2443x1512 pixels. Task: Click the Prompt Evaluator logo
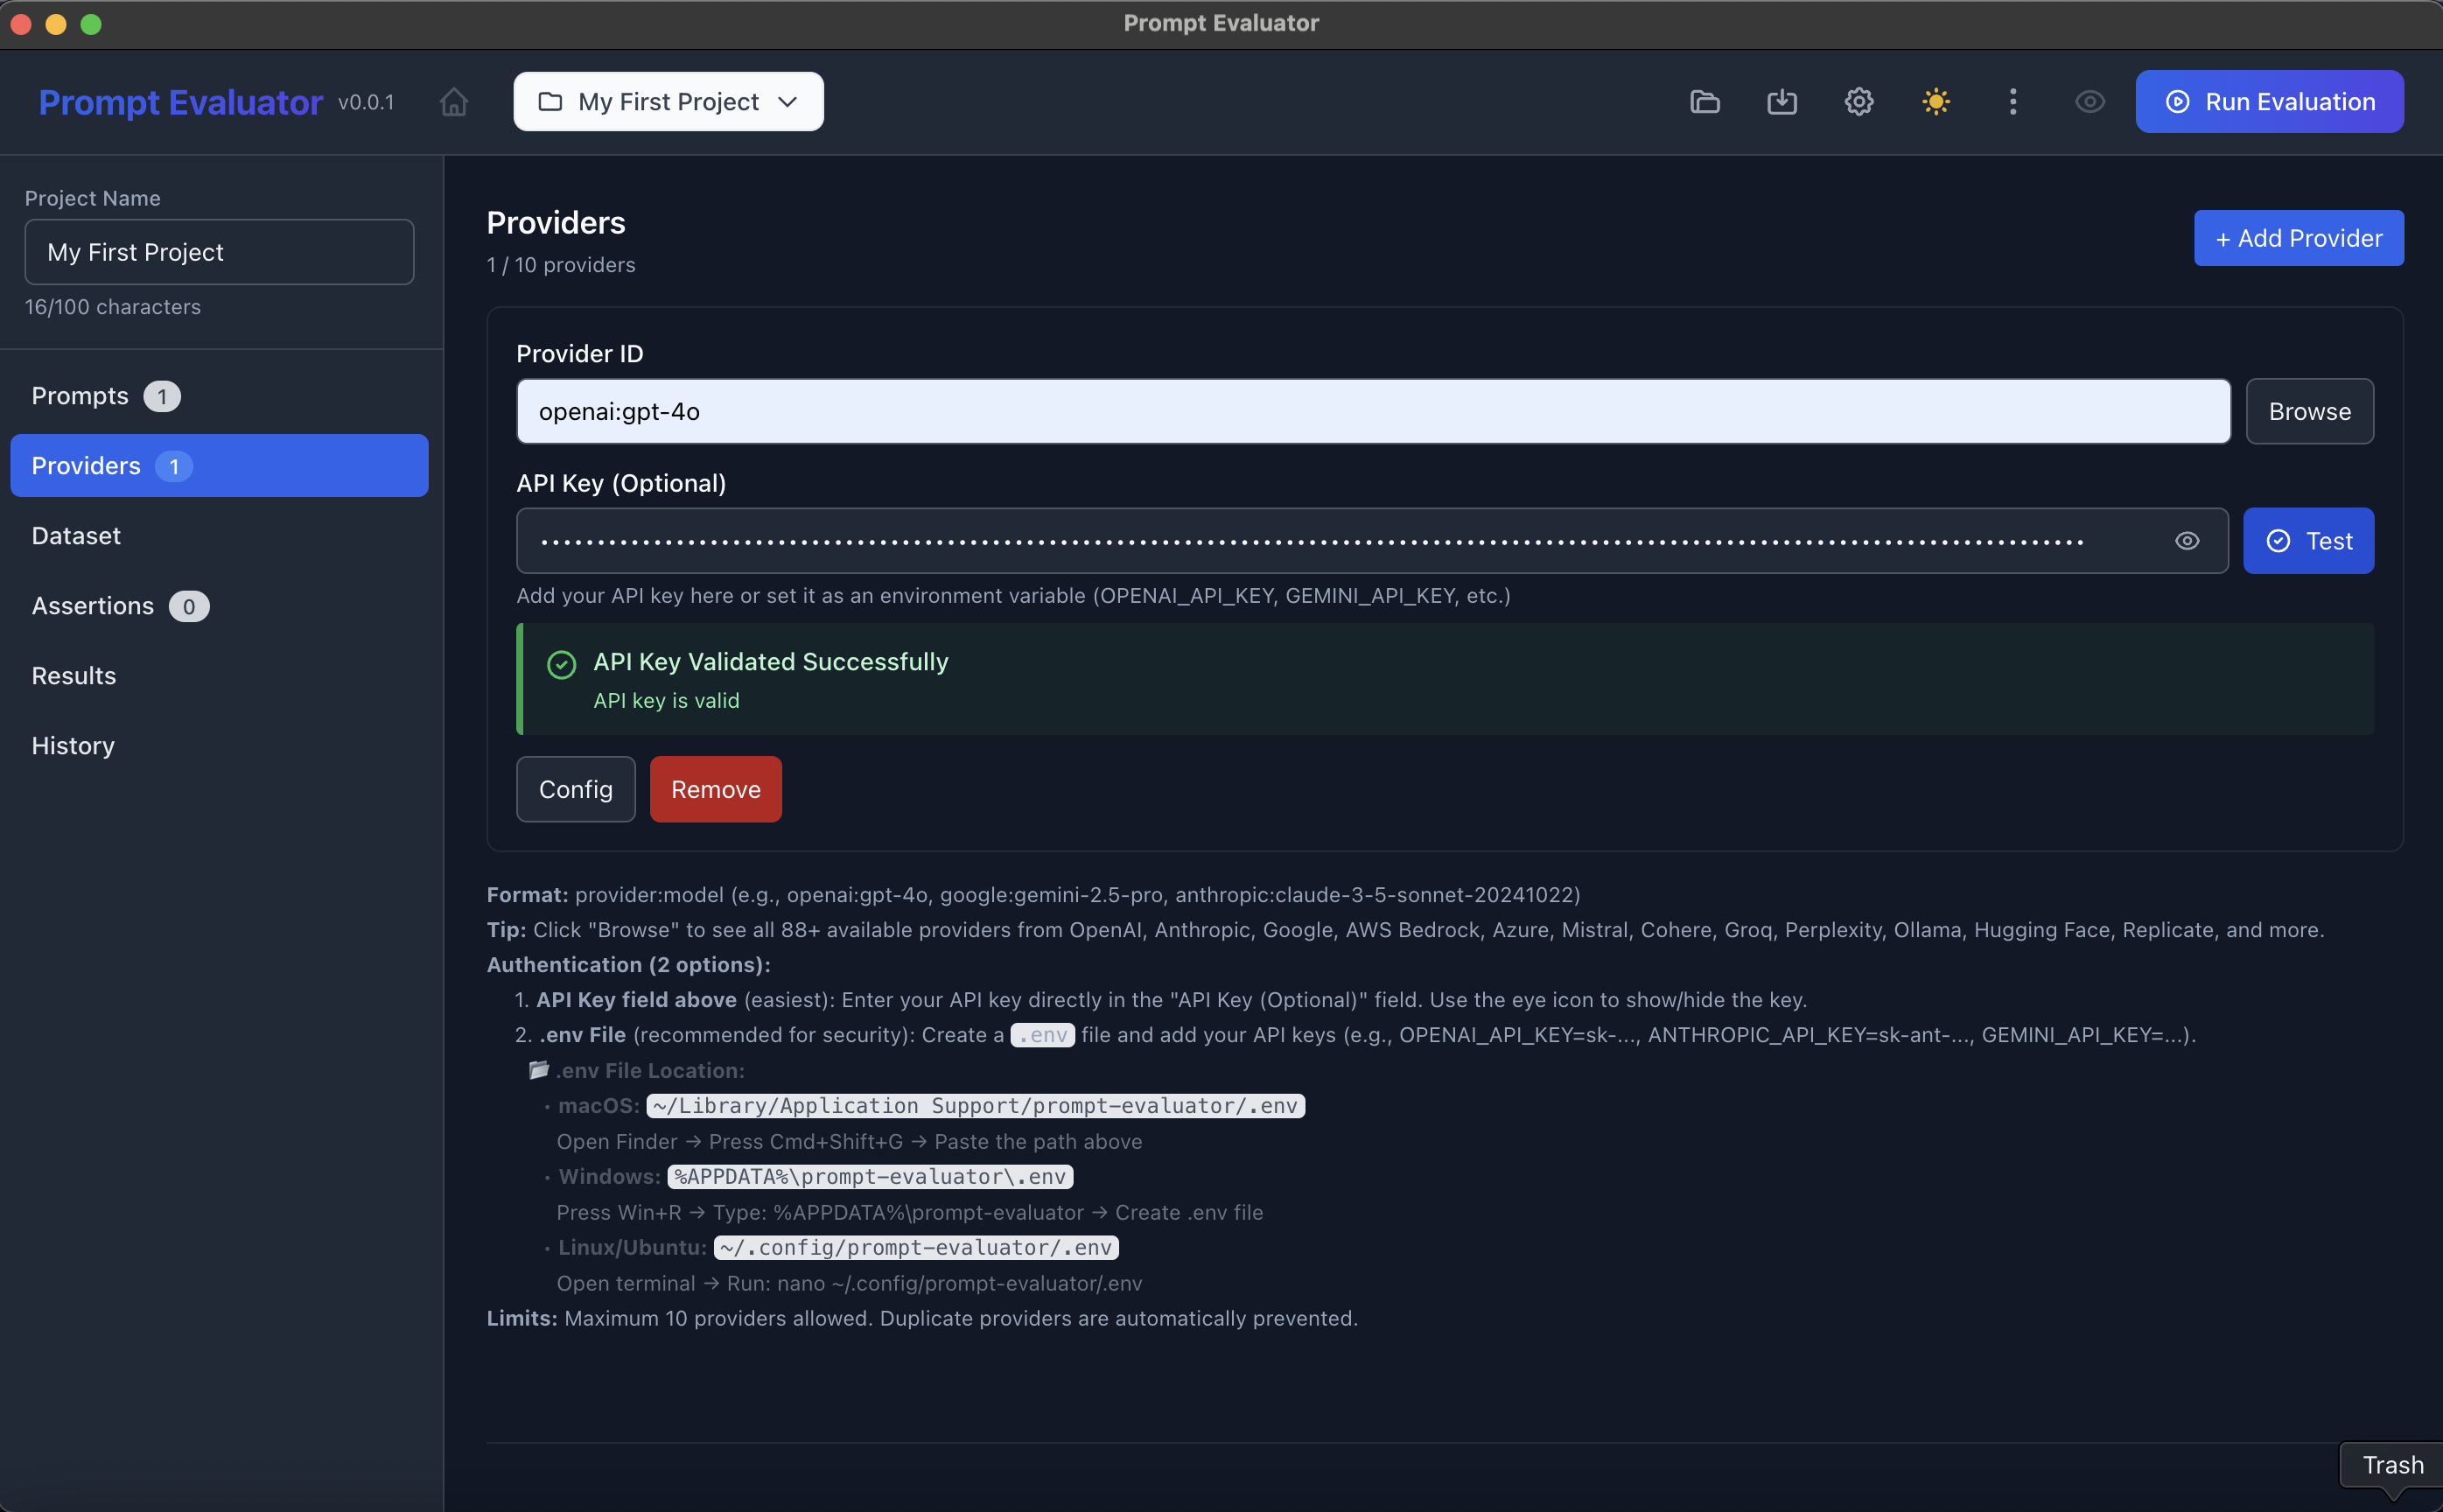[x=180, y=101]
